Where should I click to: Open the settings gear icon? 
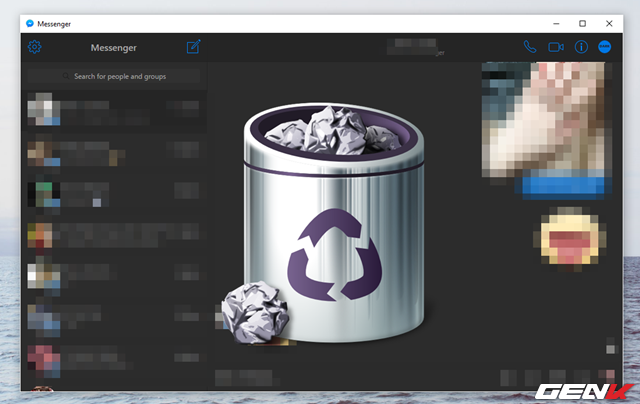(x=34, y=47)
